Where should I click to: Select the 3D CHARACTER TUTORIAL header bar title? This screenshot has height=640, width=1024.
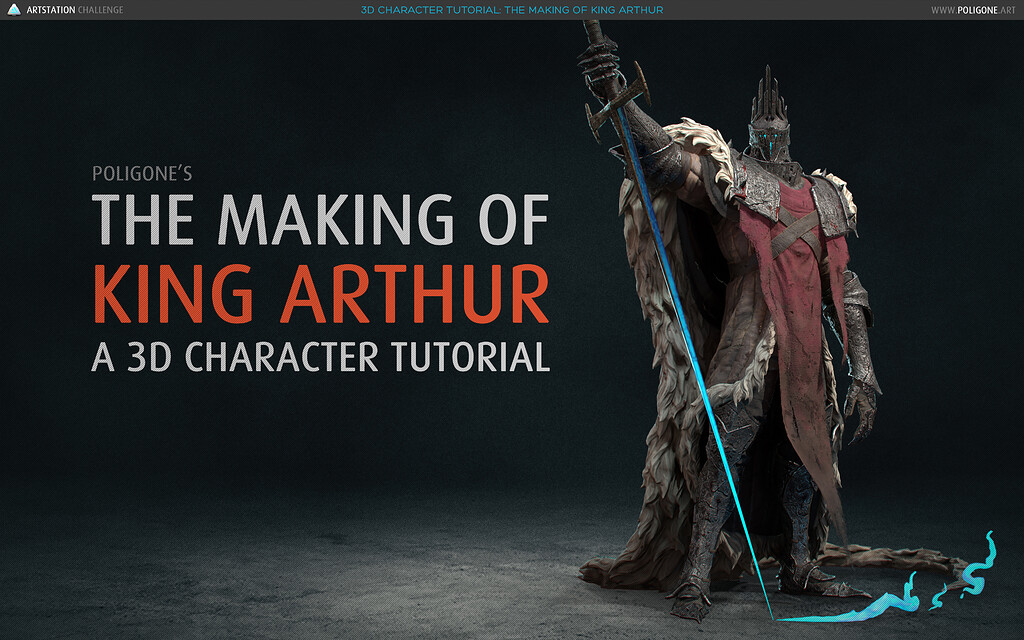coord(512,10)
